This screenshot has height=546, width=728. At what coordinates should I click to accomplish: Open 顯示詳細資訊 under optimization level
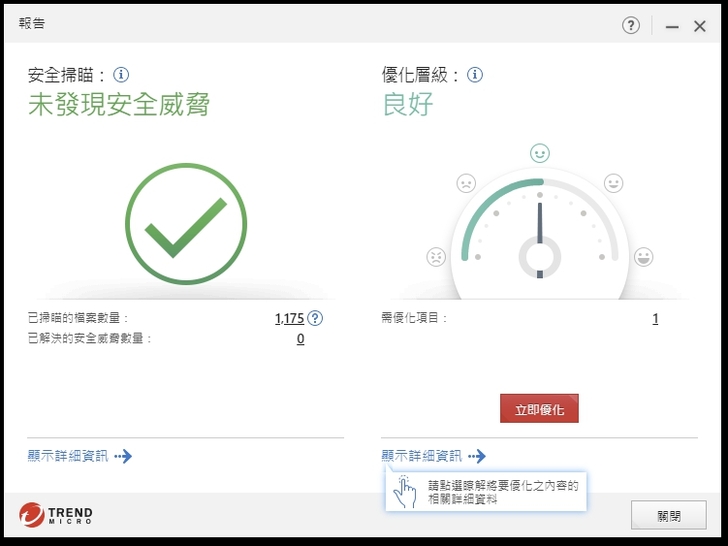click(422, 456)
